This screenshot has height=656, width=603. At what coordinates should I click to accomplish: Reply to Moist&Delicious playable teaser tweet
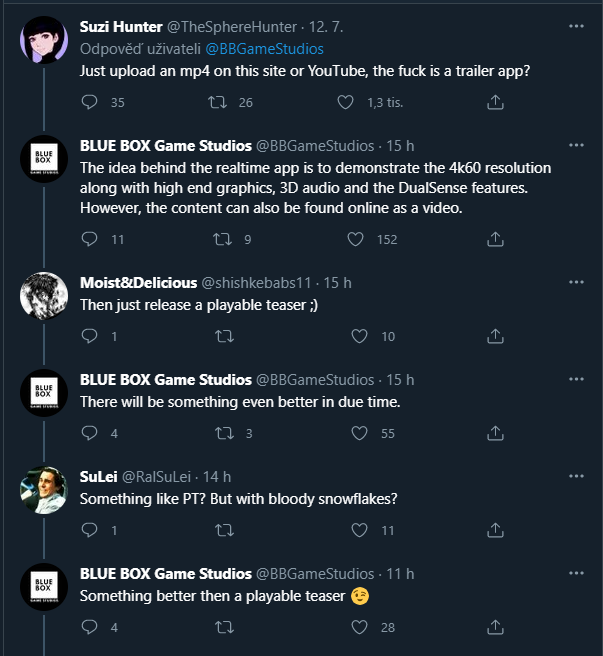pos(89,336)
